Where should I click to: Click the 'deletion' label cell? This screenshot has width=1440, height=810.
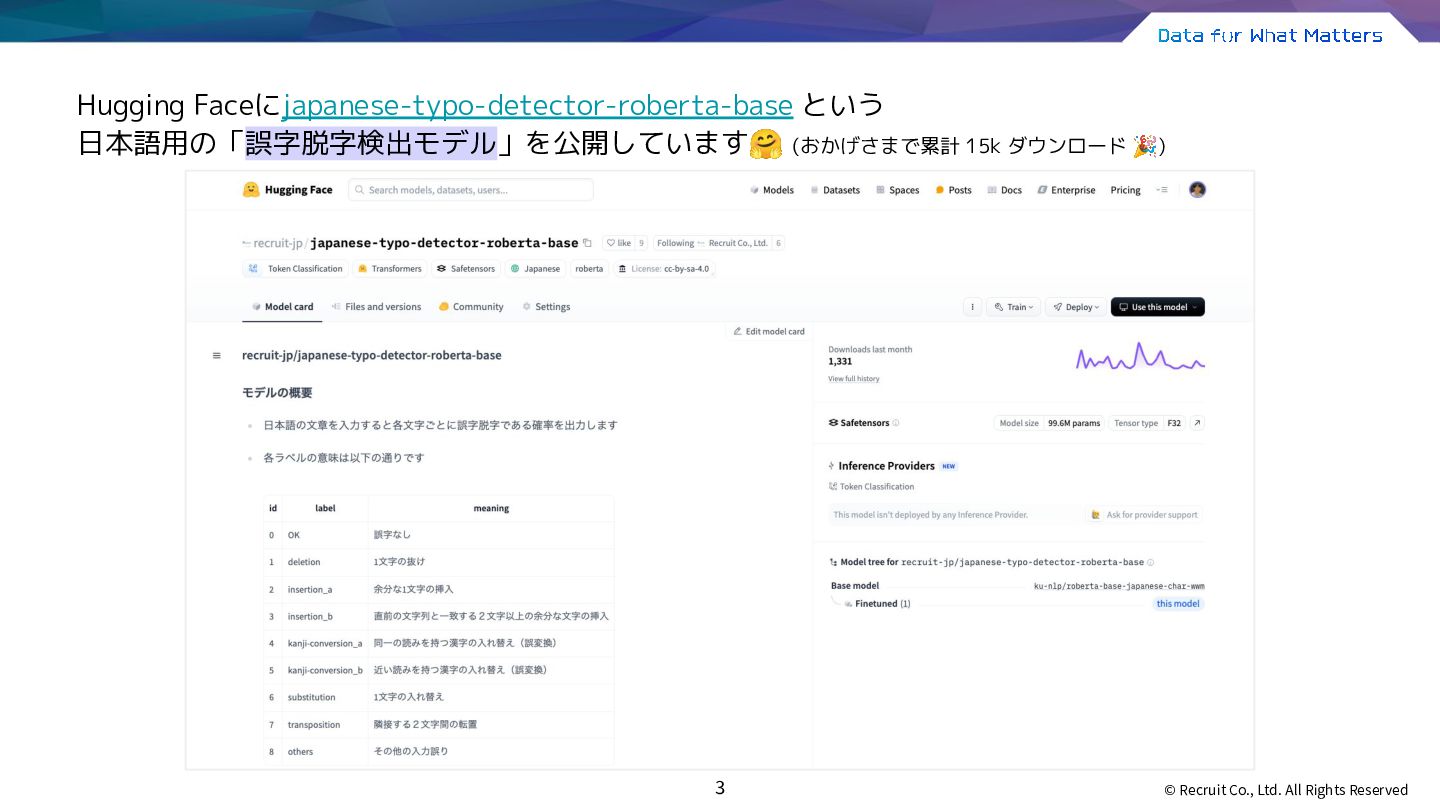coord(325,562)
